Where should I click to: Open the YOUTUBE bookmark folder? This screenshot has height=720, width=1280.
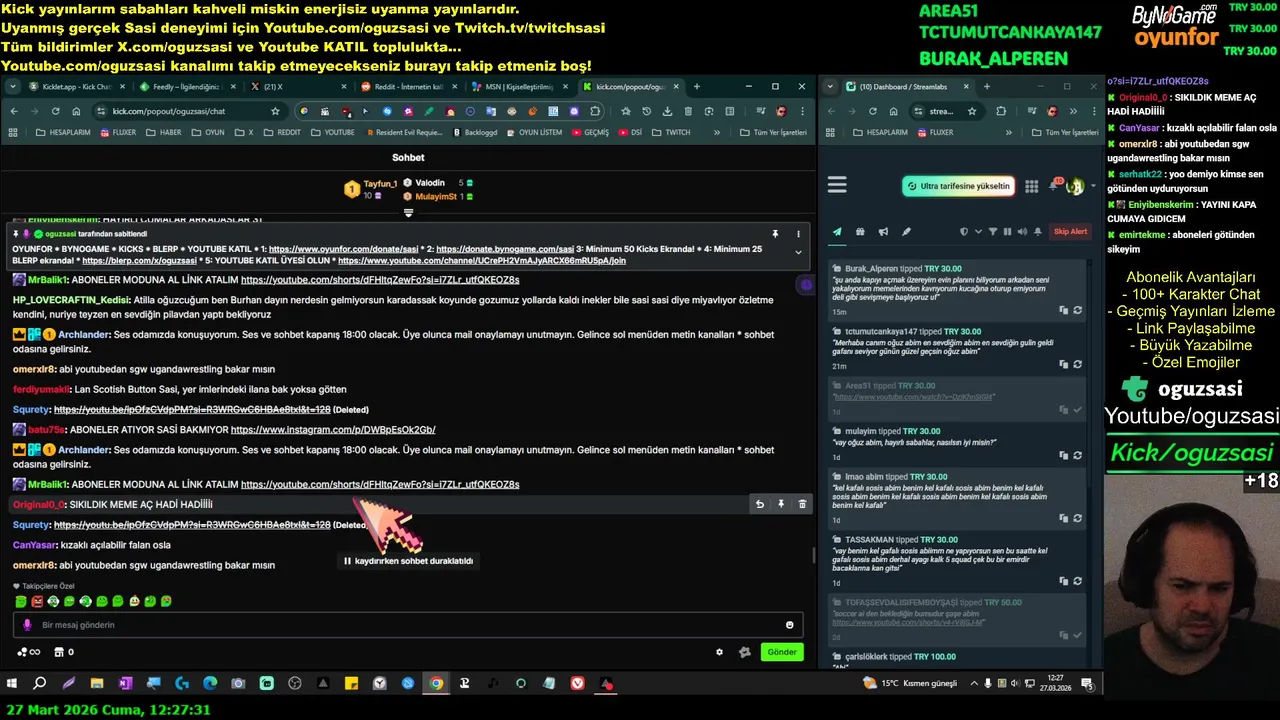point(331,132)
